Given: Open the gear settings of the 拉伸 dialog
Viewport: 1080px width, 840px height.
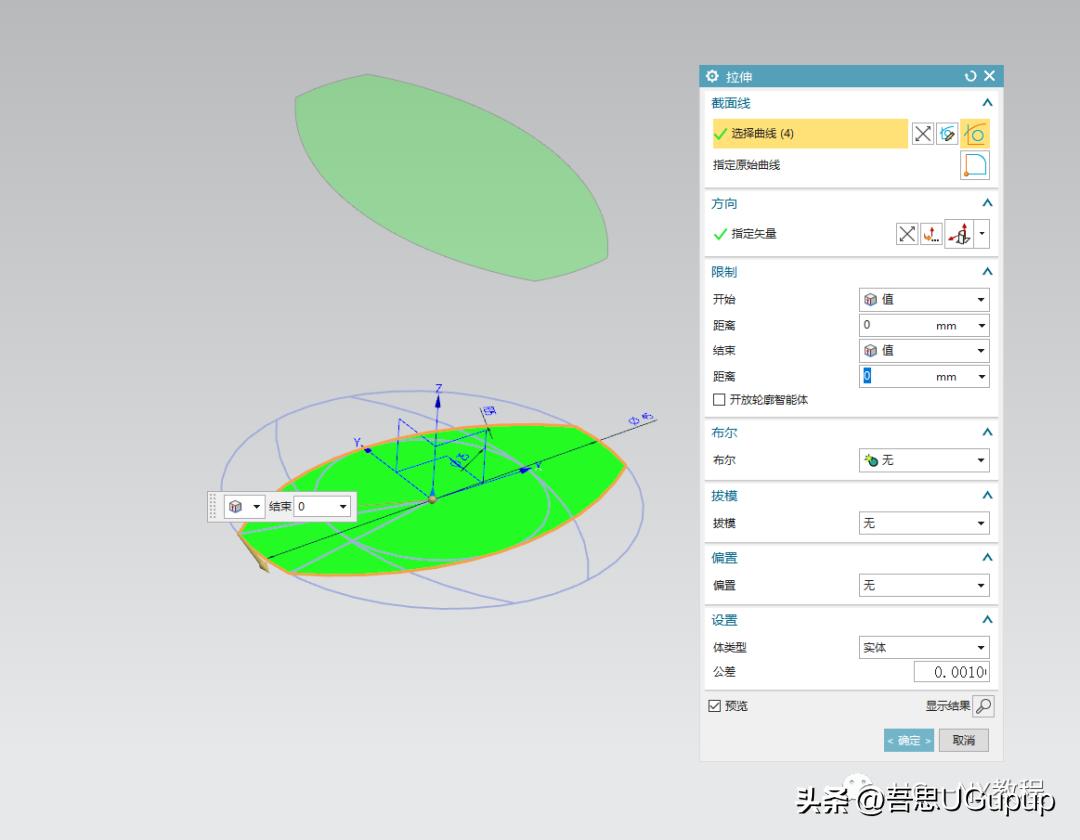Looking at the screenshot, I should (712, 76).
